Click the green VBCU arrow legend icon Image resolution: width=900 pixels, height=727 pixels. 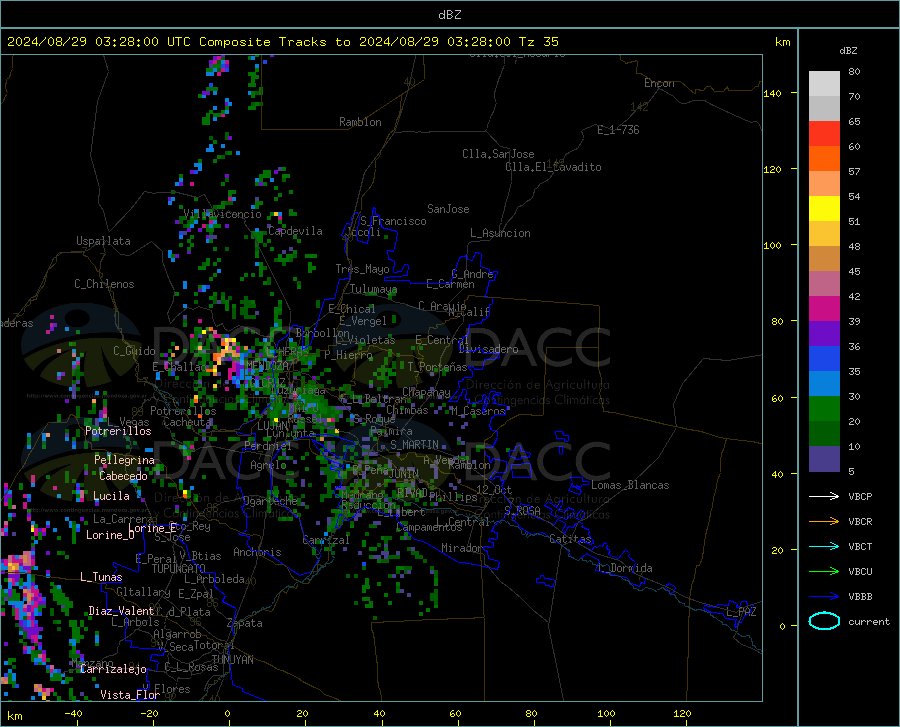(x=824, y=572)
